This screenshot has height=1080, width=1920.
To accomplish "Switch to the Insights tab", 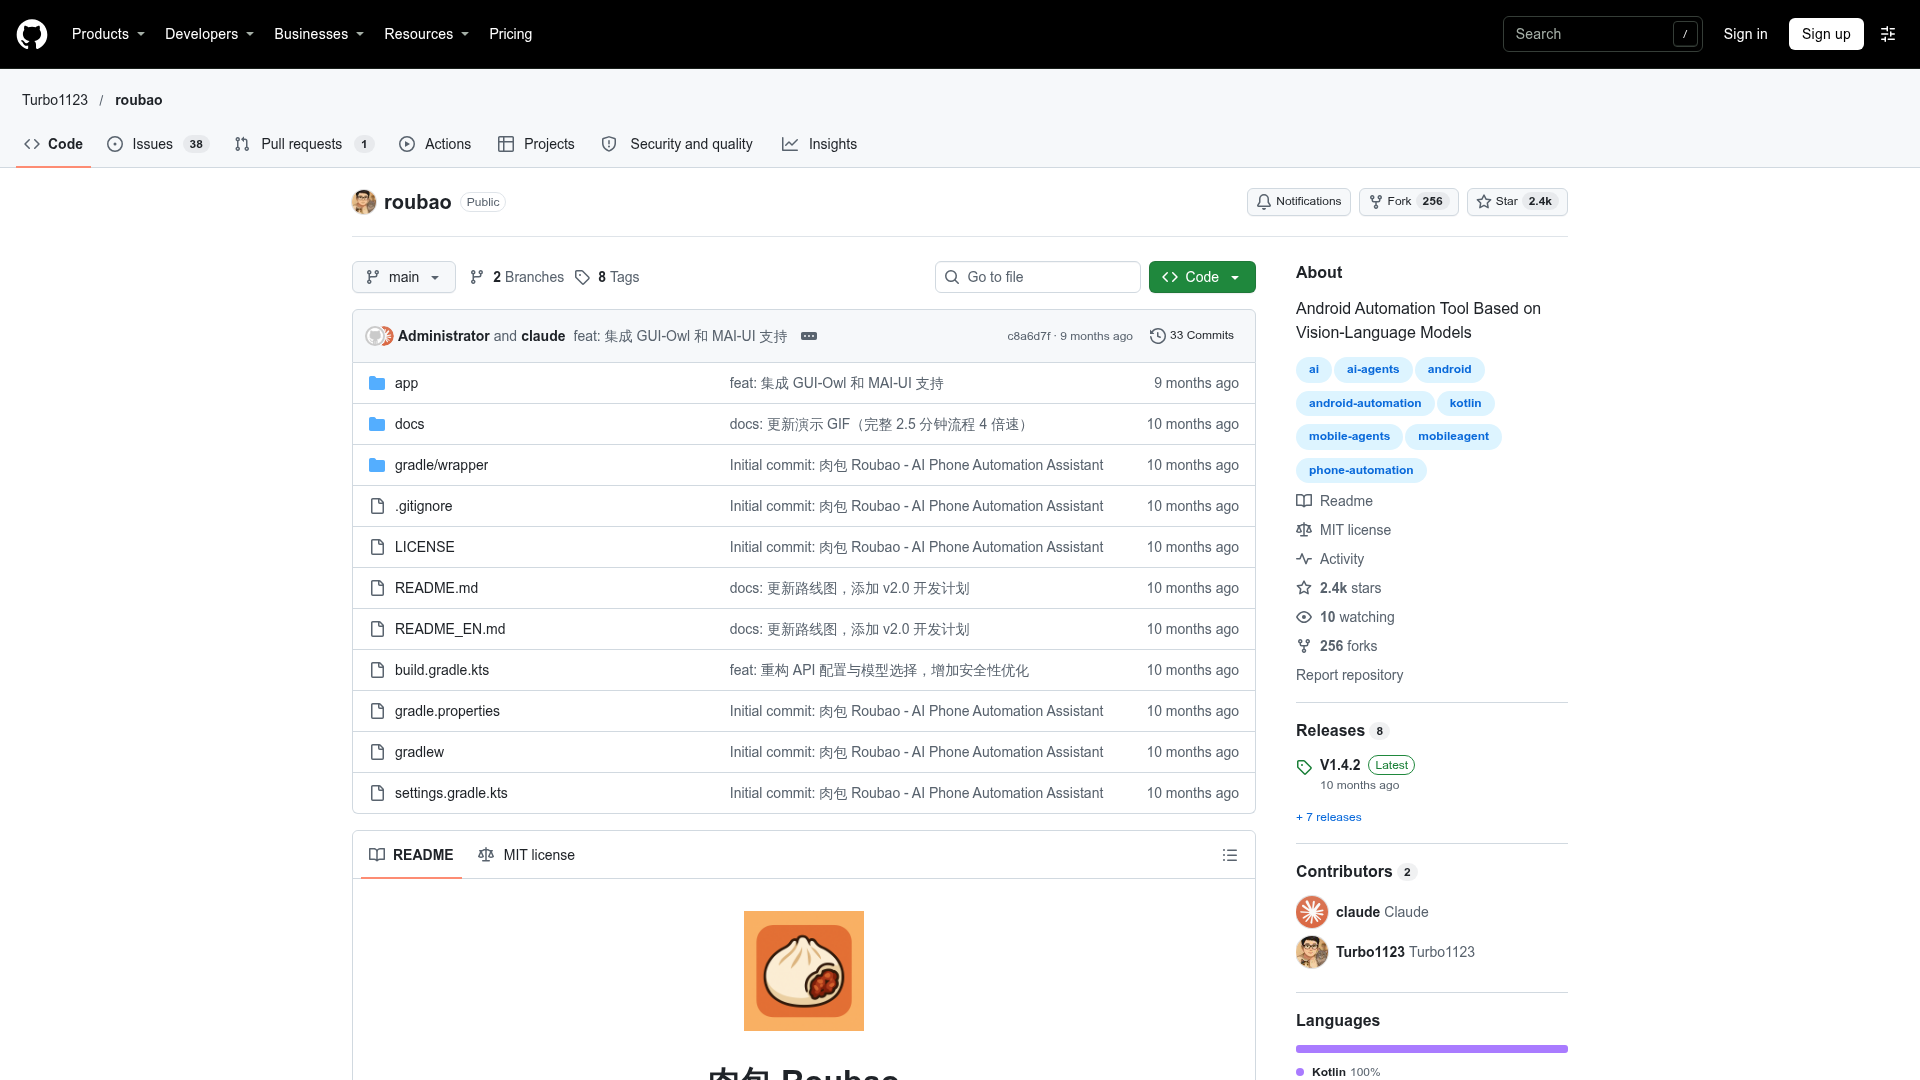I will pyautogui.click(x=819, y=144).
